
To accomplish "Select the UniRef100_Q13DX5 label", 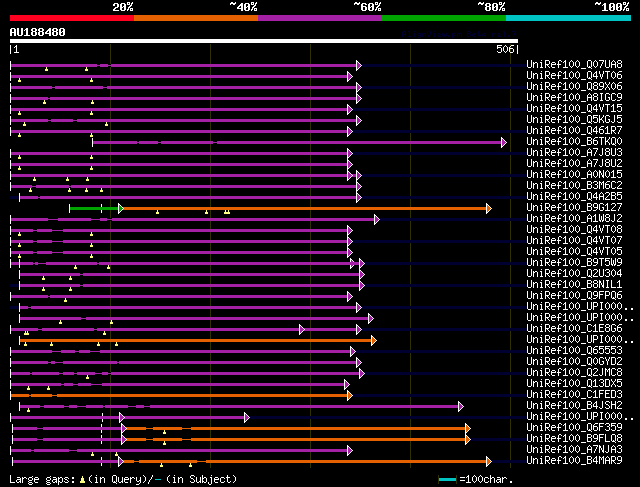I will coord(574,384).
